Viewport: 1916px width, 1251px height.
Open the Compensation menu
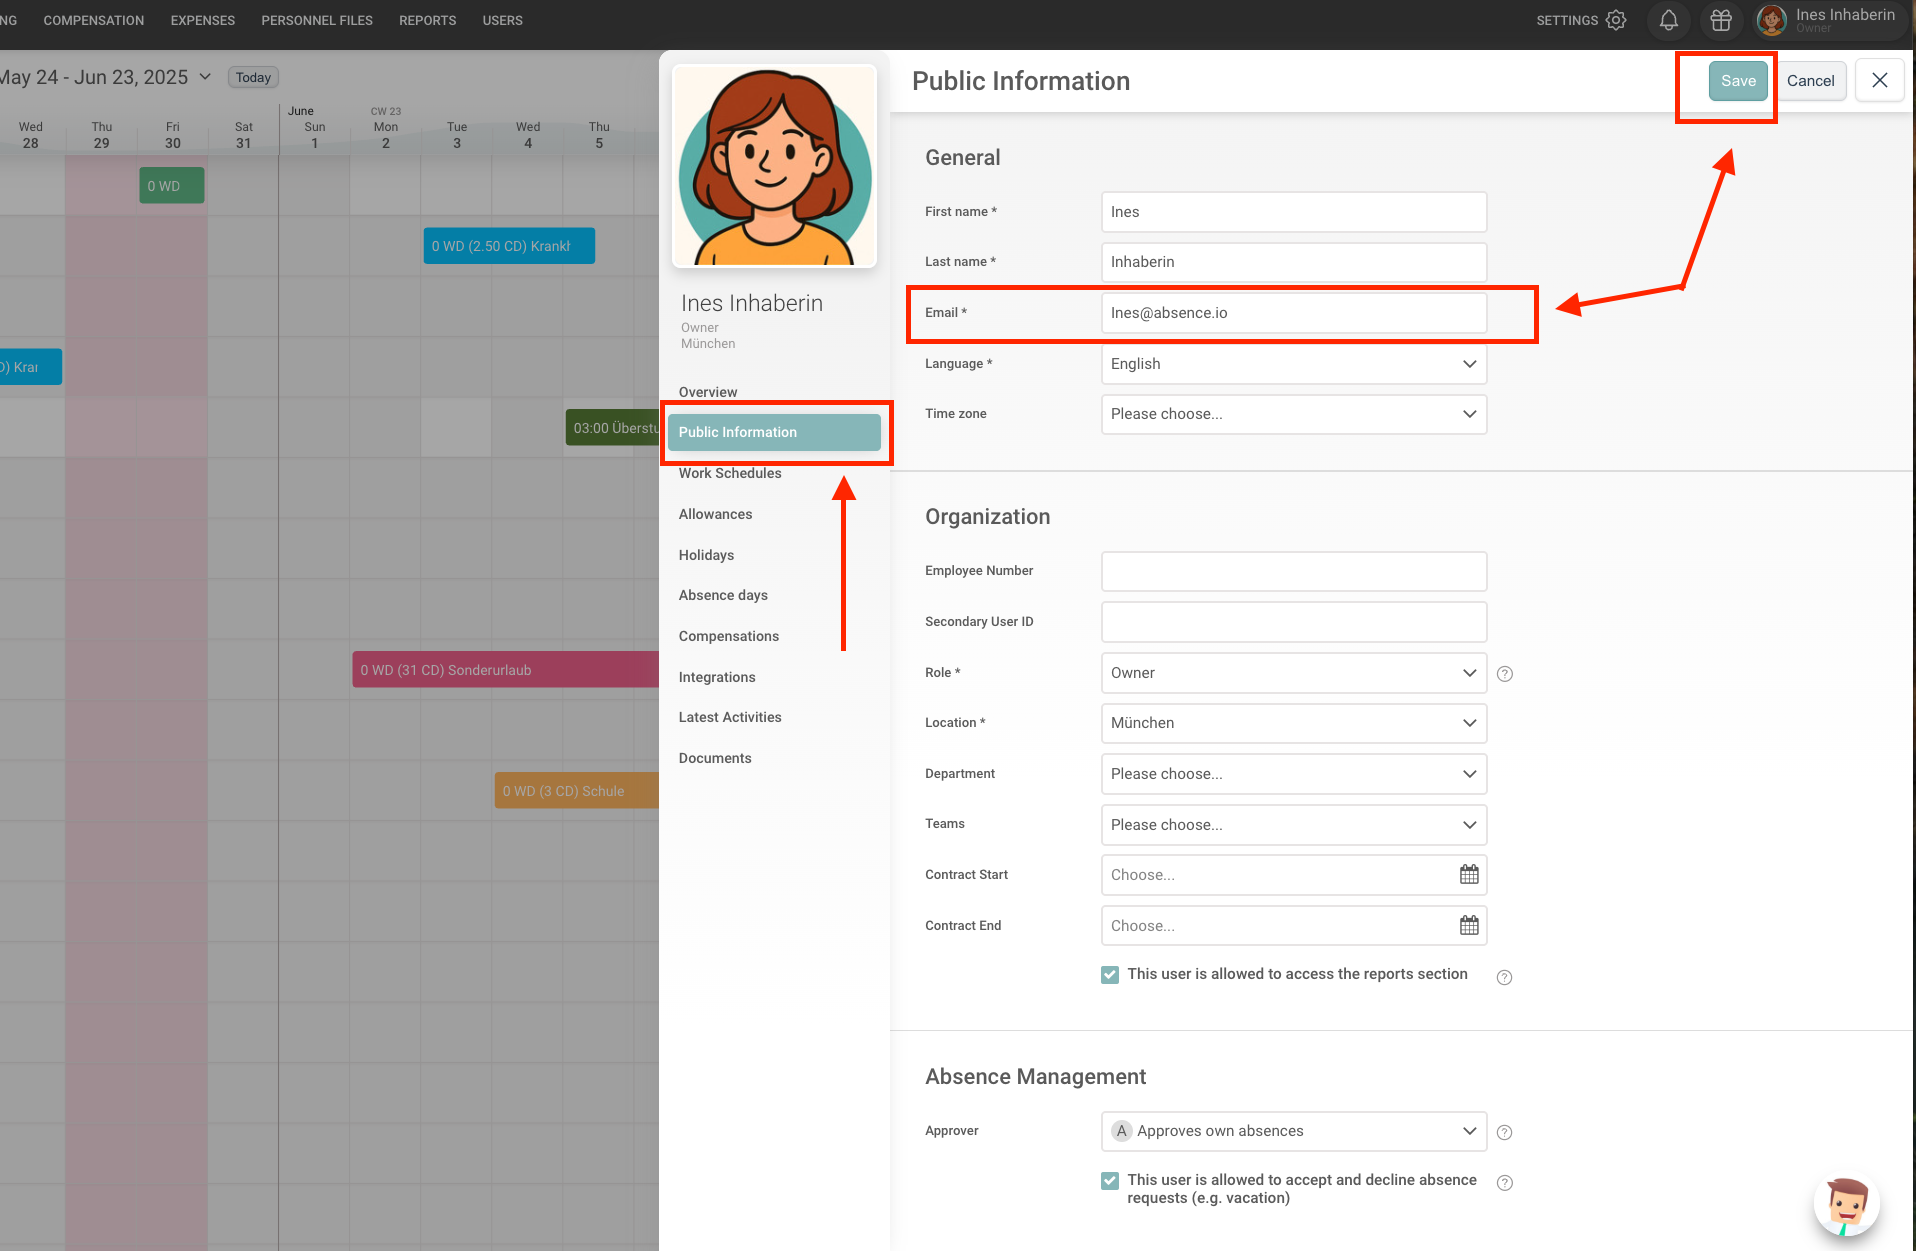click(94, 20)
